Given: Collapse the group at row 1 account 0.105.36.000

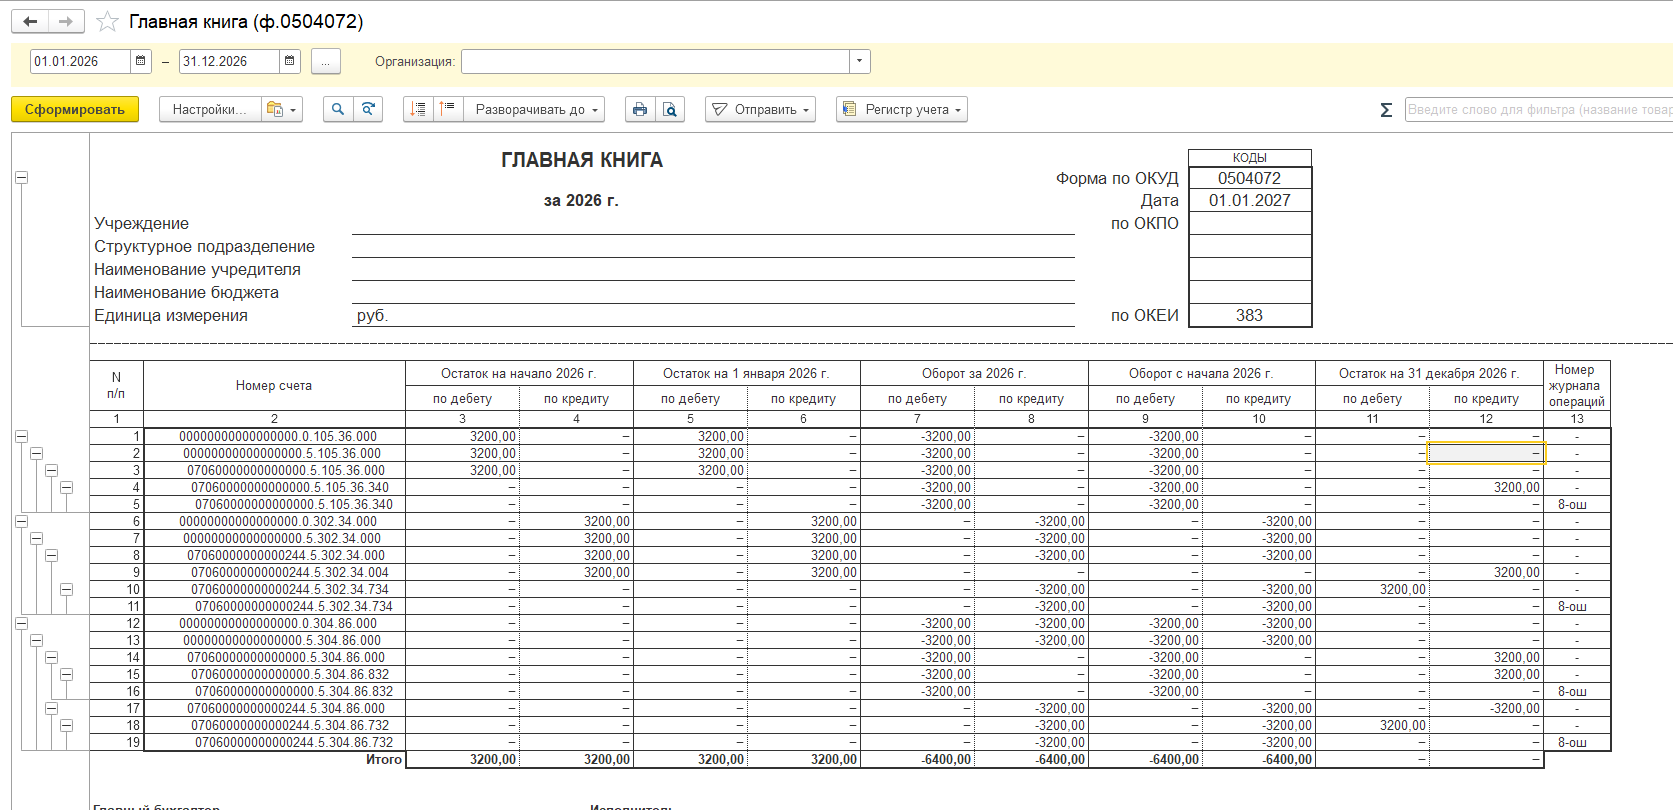Looking at the screenshot, I should [x=21, y=436].
